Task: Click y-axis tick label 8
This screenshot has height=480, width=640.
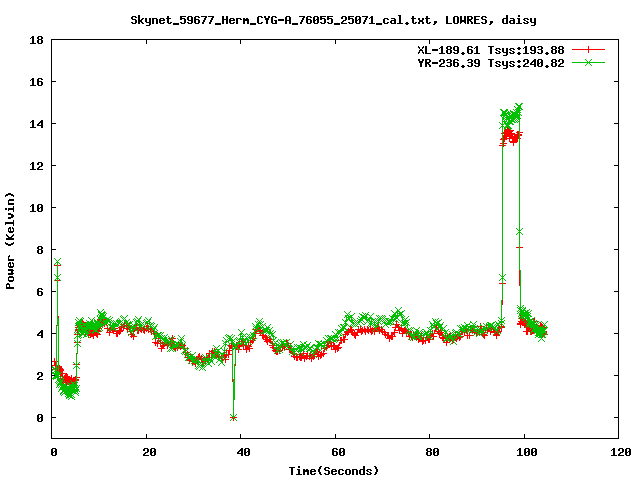Action: [x=40, y=250]
